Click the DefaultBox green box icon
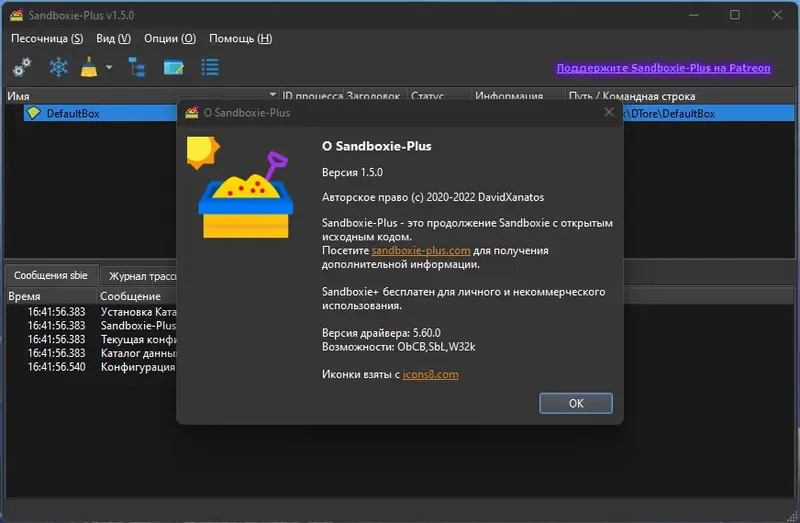 (34, 113)
